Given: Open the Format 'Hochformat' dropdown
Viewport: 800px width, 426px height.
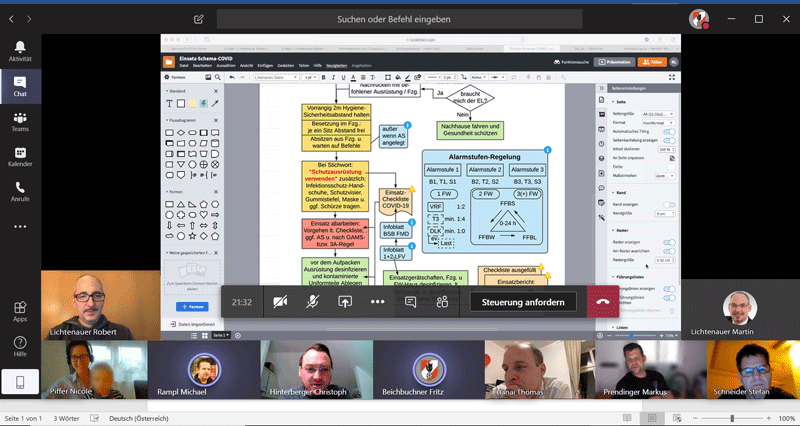Looking at the screenshot, I should tap(658, 123).
